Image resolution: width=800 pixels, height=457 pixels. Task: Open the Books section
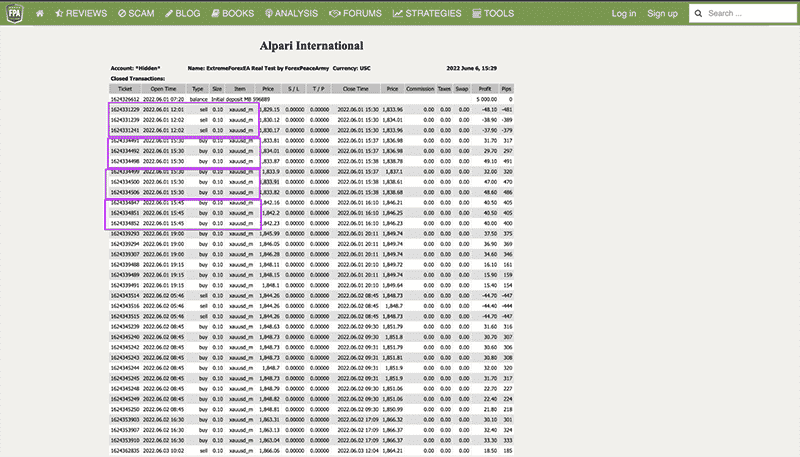click(x=233, y=13)
